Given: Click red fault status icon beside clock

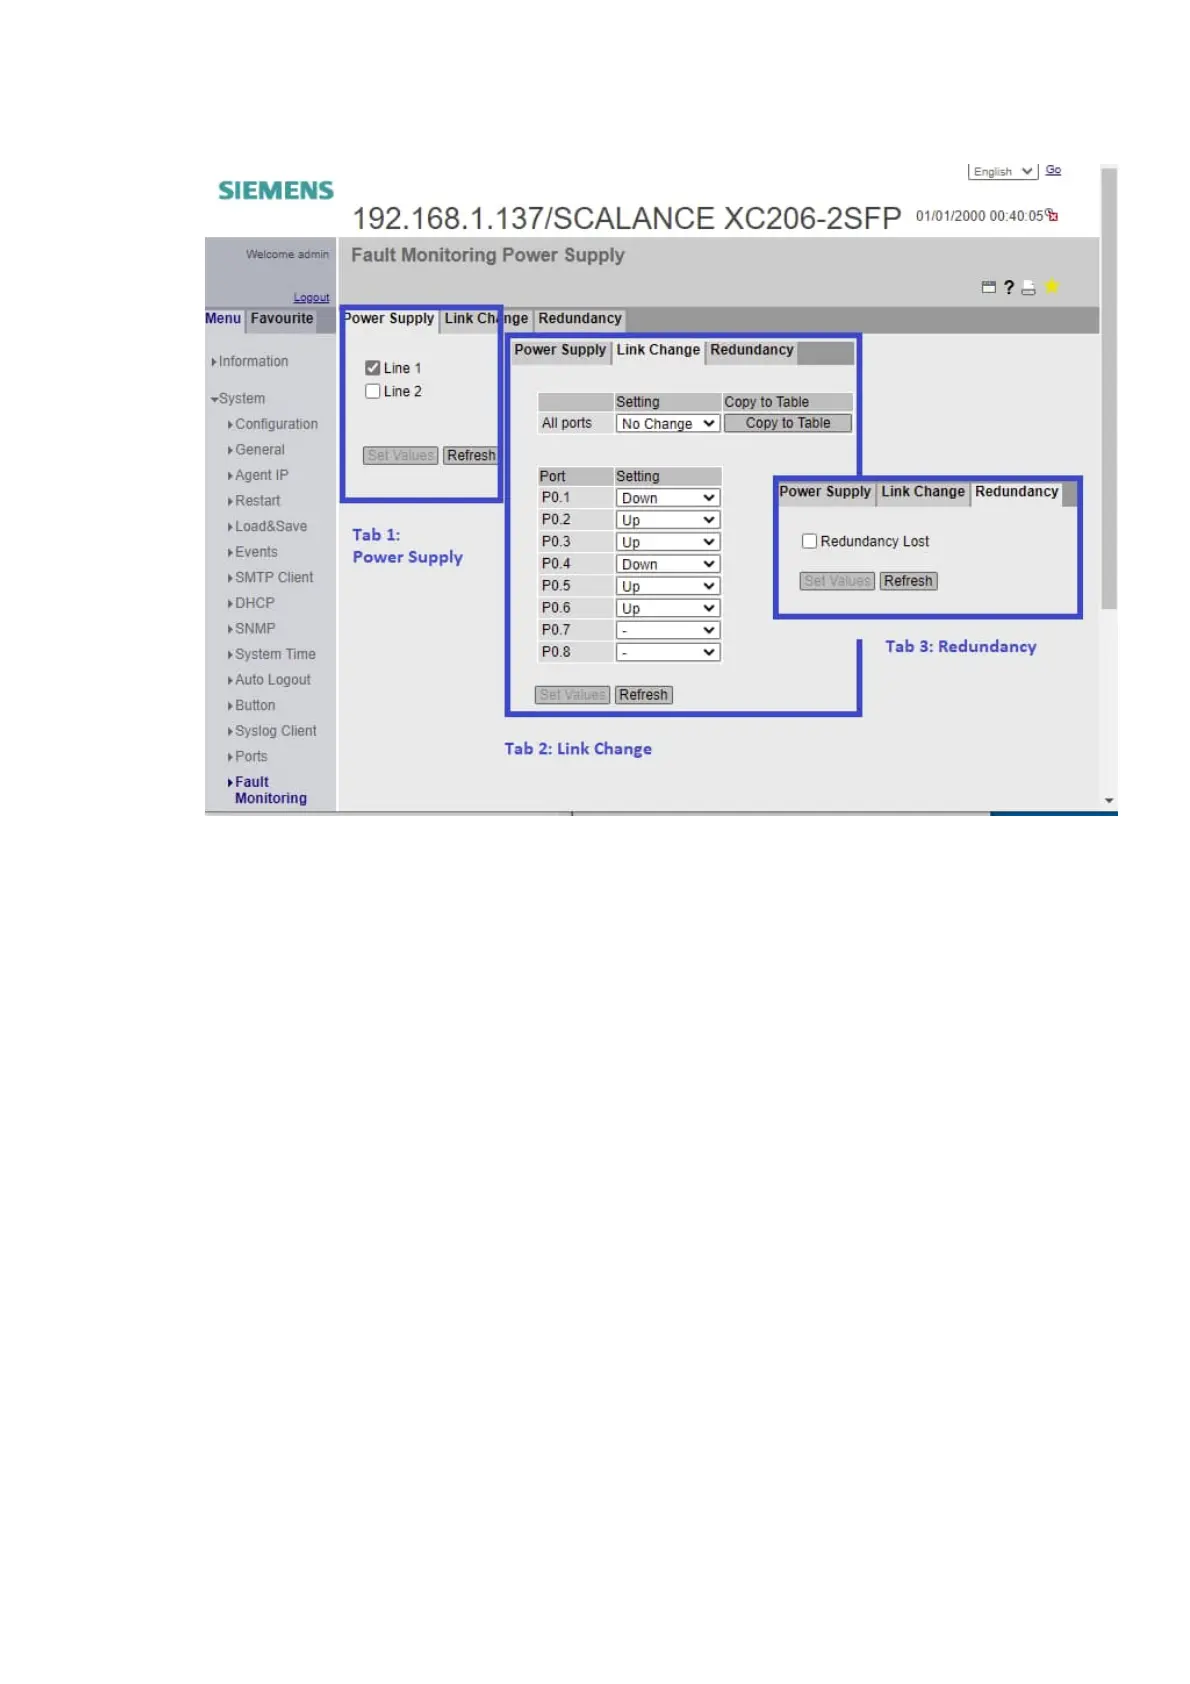Looking at the screenshot, I should tap(1052, 215).
